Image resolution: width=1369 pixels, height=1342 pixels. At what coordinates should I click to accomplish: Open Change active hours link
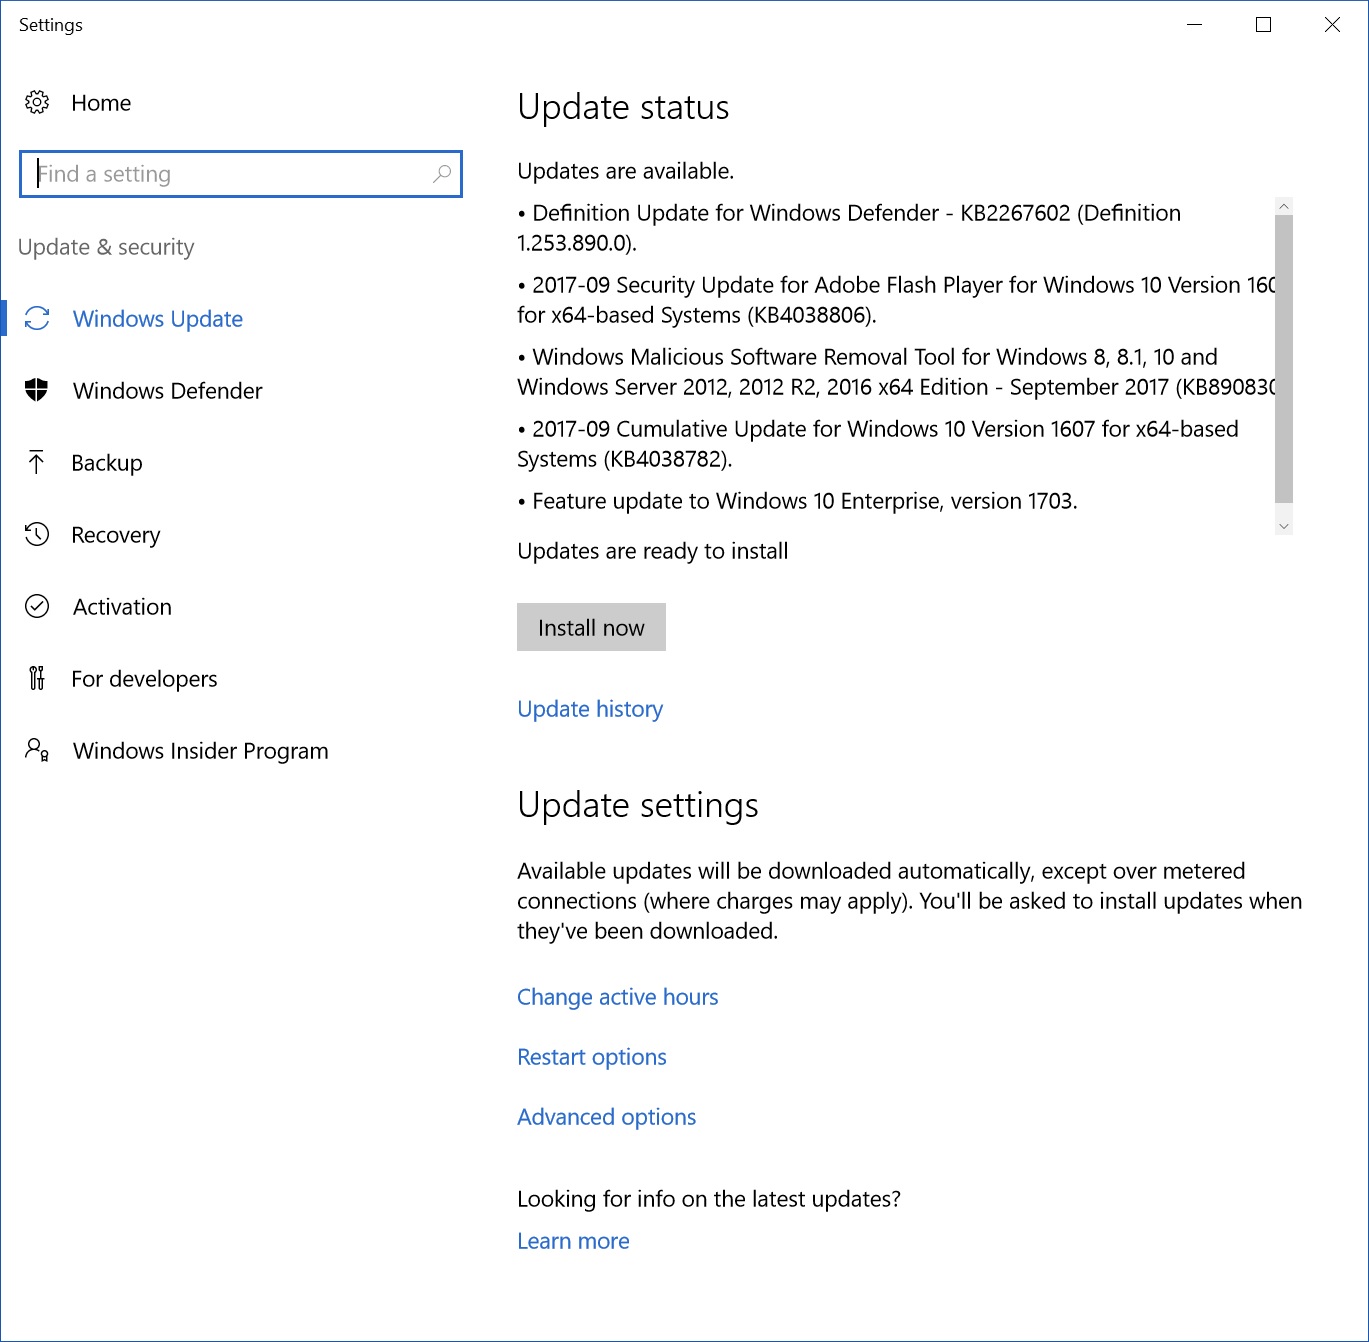coord(617,997)
